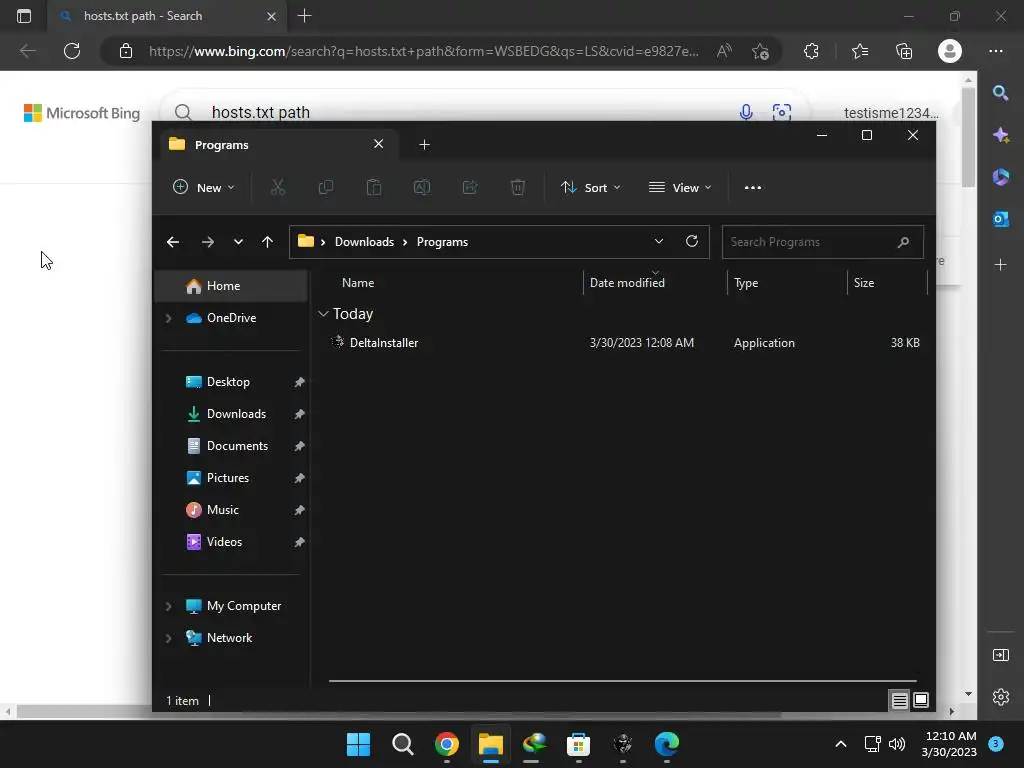This screenshot has height=768, width=1024.
Task: Open Chrome from the taskbar
Action: click(x=447, y=744)
